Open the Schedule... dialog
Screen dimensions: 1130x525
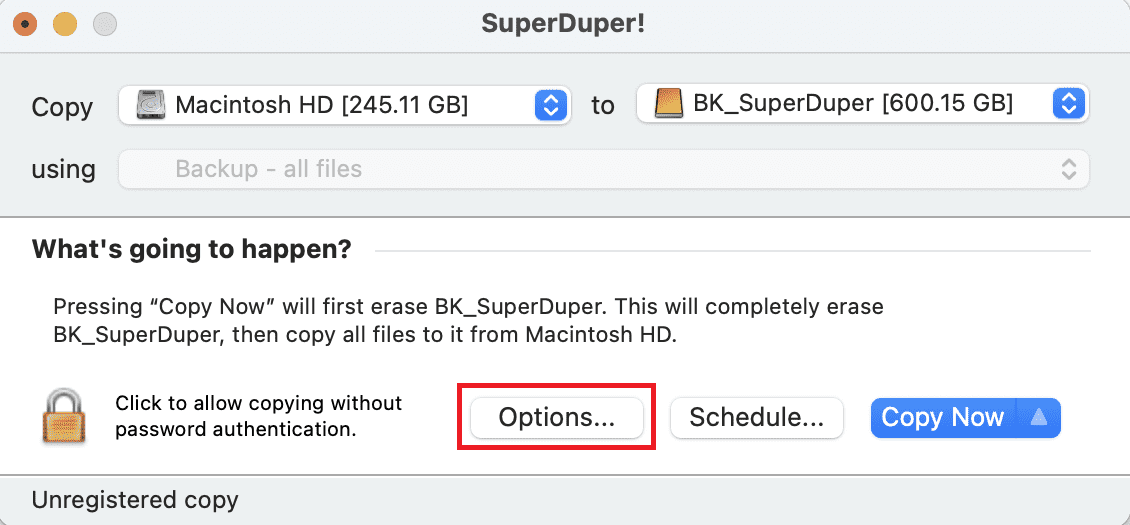pyautogui.click(x=757, y=417)
